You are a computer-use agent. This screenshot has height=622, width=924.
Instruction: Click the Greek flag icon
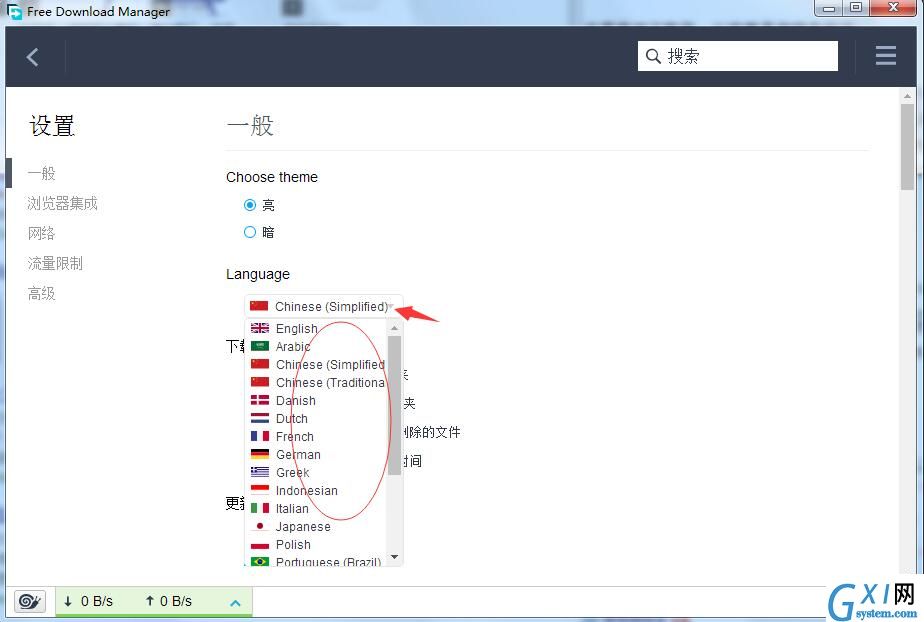coord(259,472)
